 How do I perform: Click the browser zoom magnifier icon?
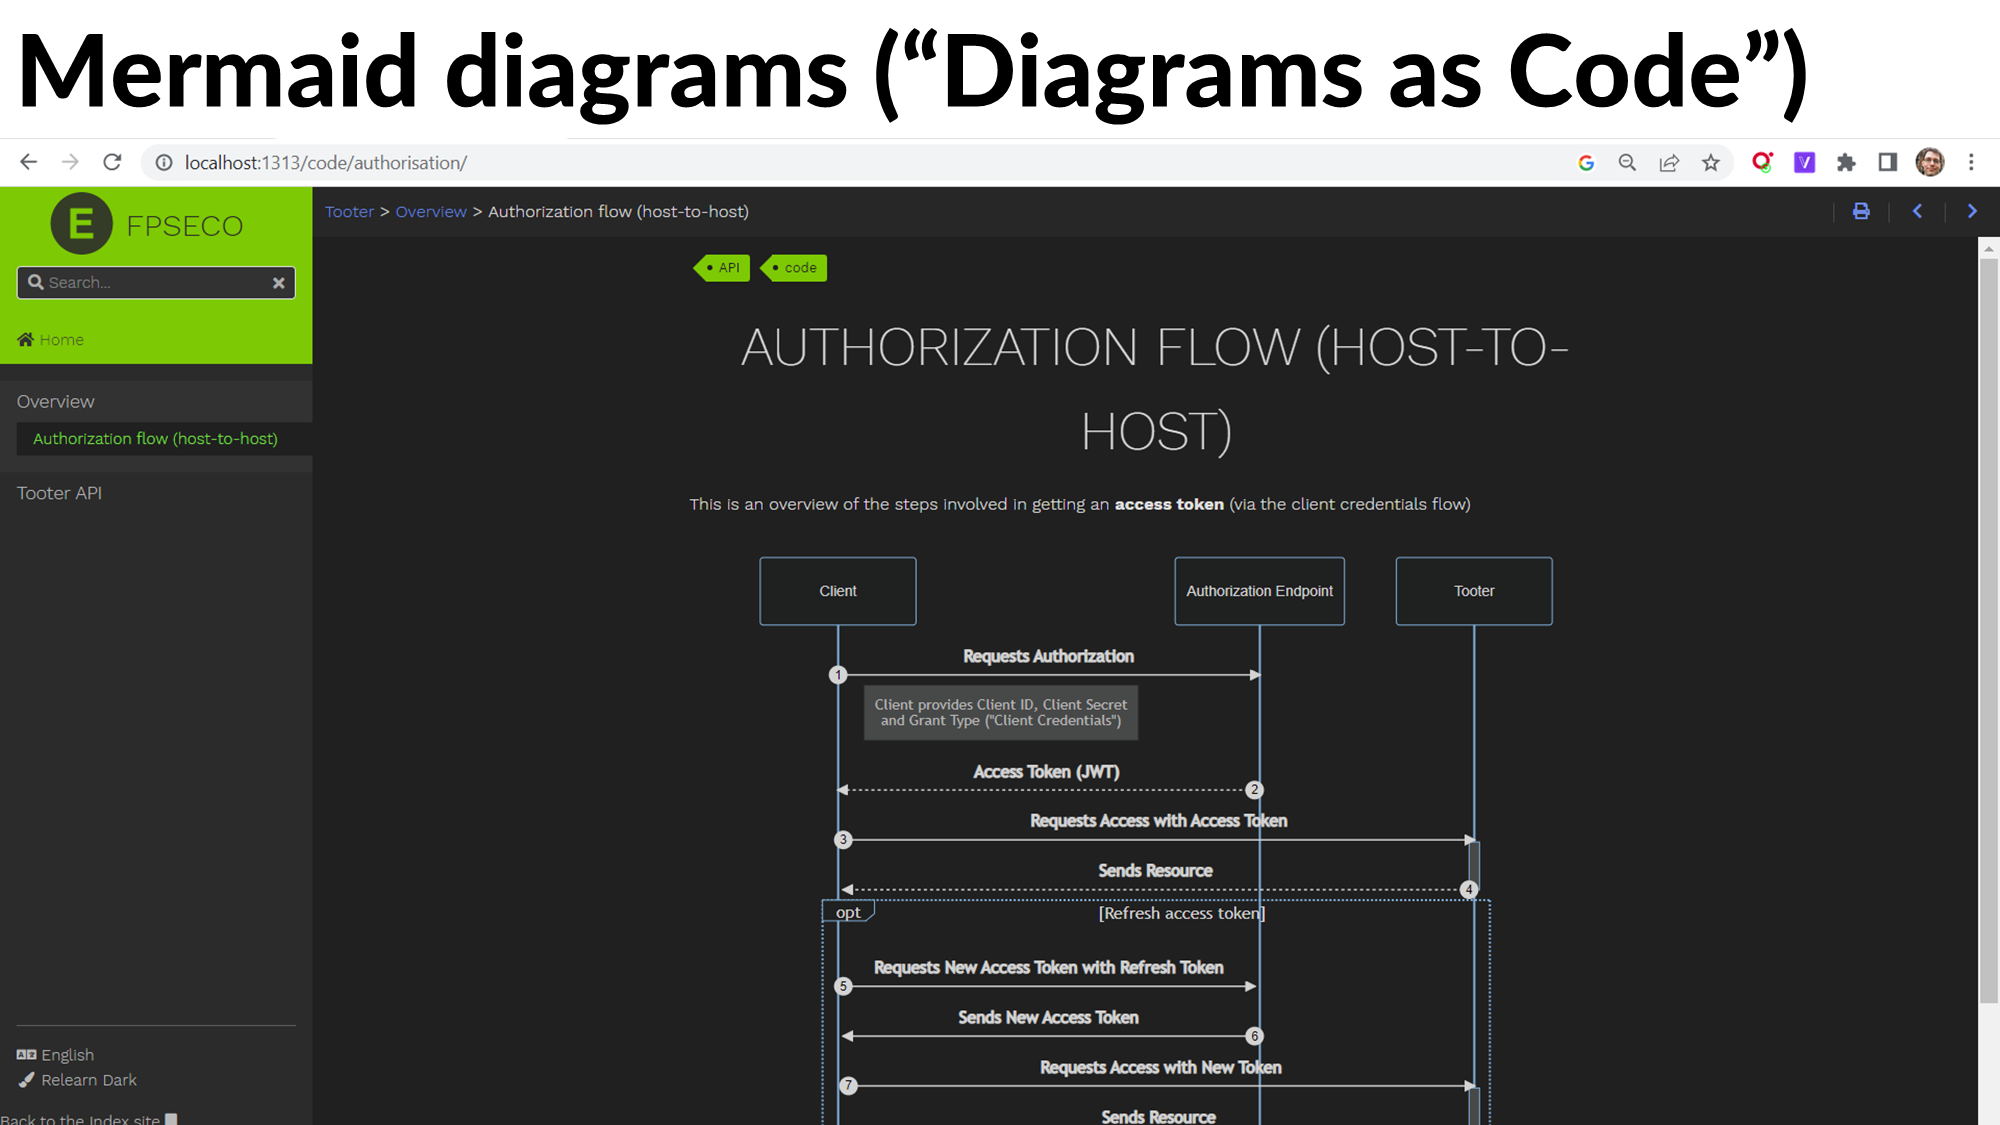1627,162
